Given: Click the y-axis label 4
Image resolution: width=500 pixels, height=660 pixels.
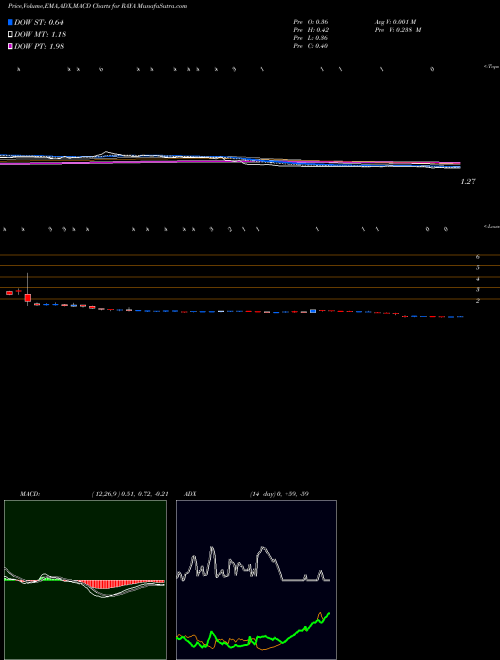Looking at the screenshot, I should (478, 279).
